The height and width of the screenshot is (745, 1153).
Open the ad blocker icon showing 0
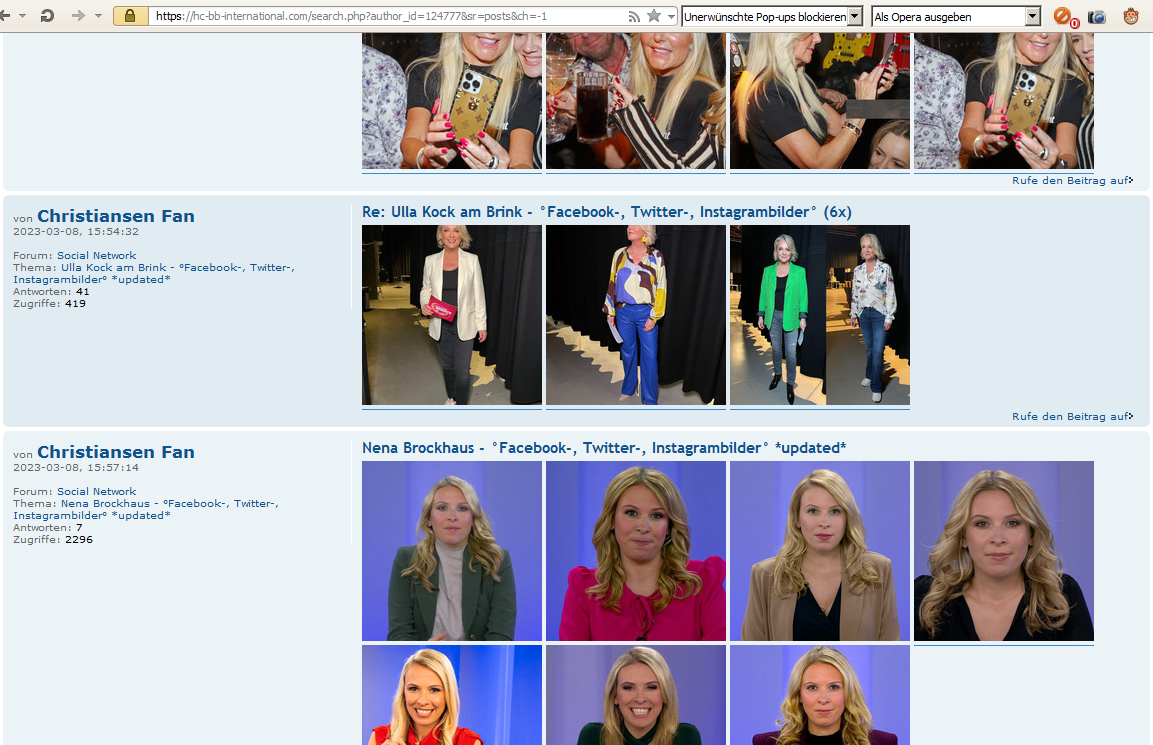[x=1065, y=16]
